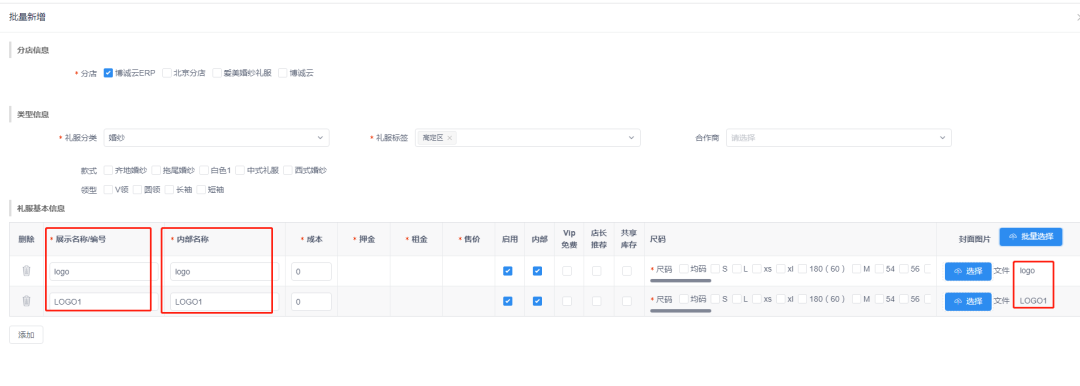Screen dimensions: 1080x386
Task: Remove the 高定区 tag
Action: point(450,138)
